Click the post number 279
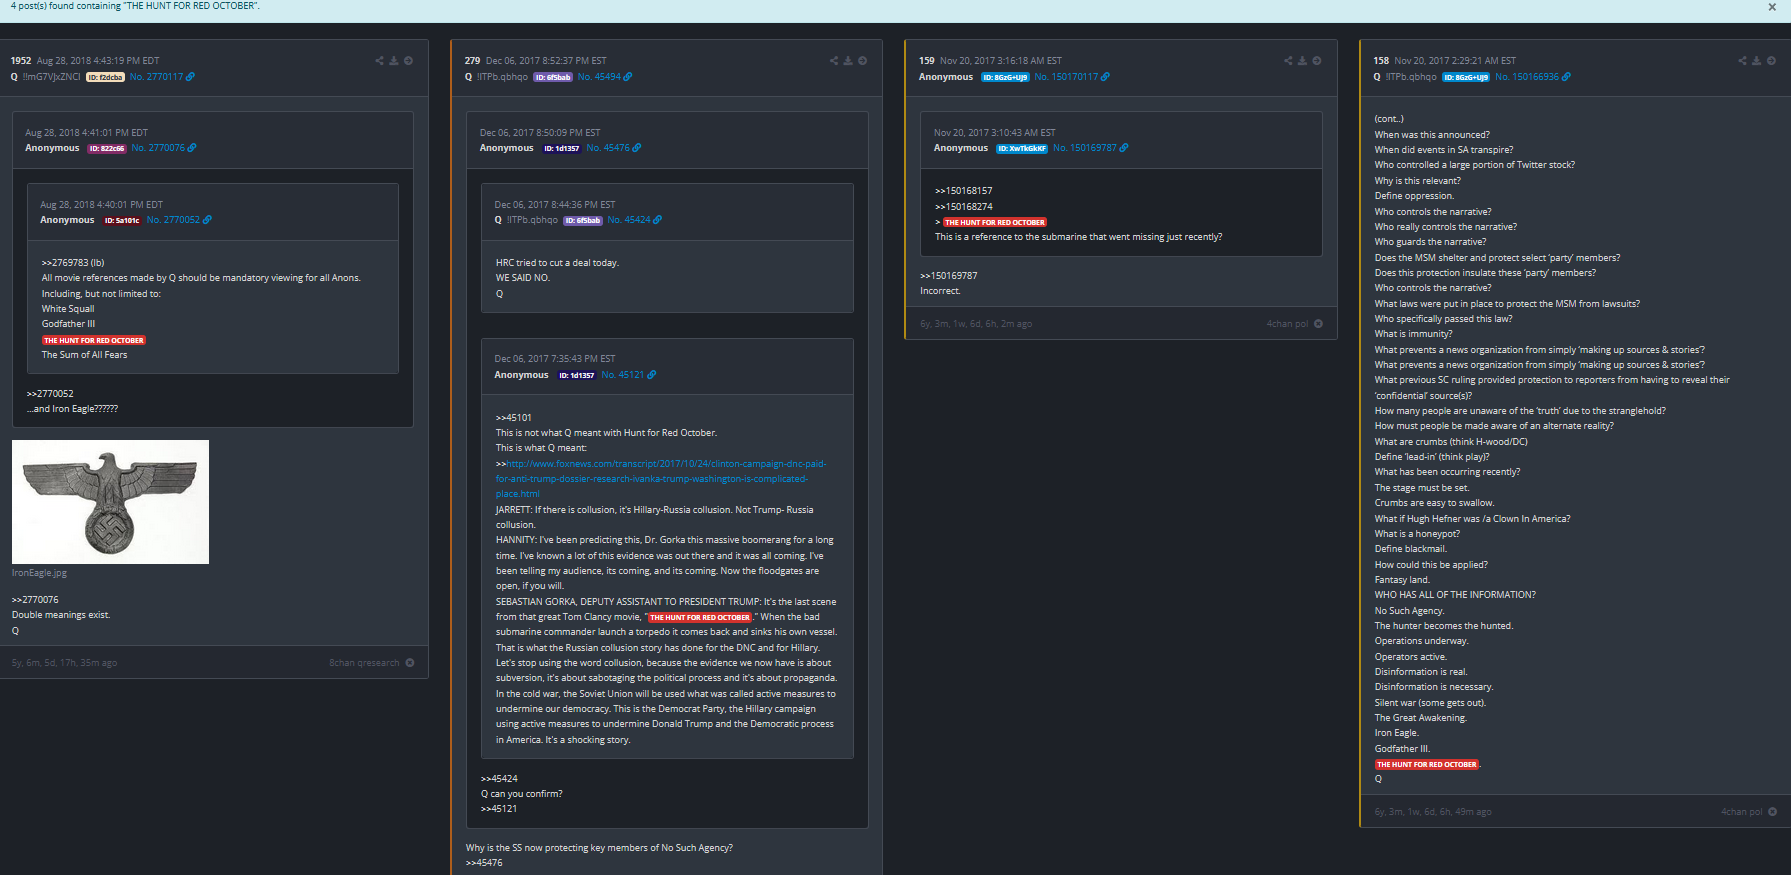This screenshot has height=875, width=1791. pos(472,61)
